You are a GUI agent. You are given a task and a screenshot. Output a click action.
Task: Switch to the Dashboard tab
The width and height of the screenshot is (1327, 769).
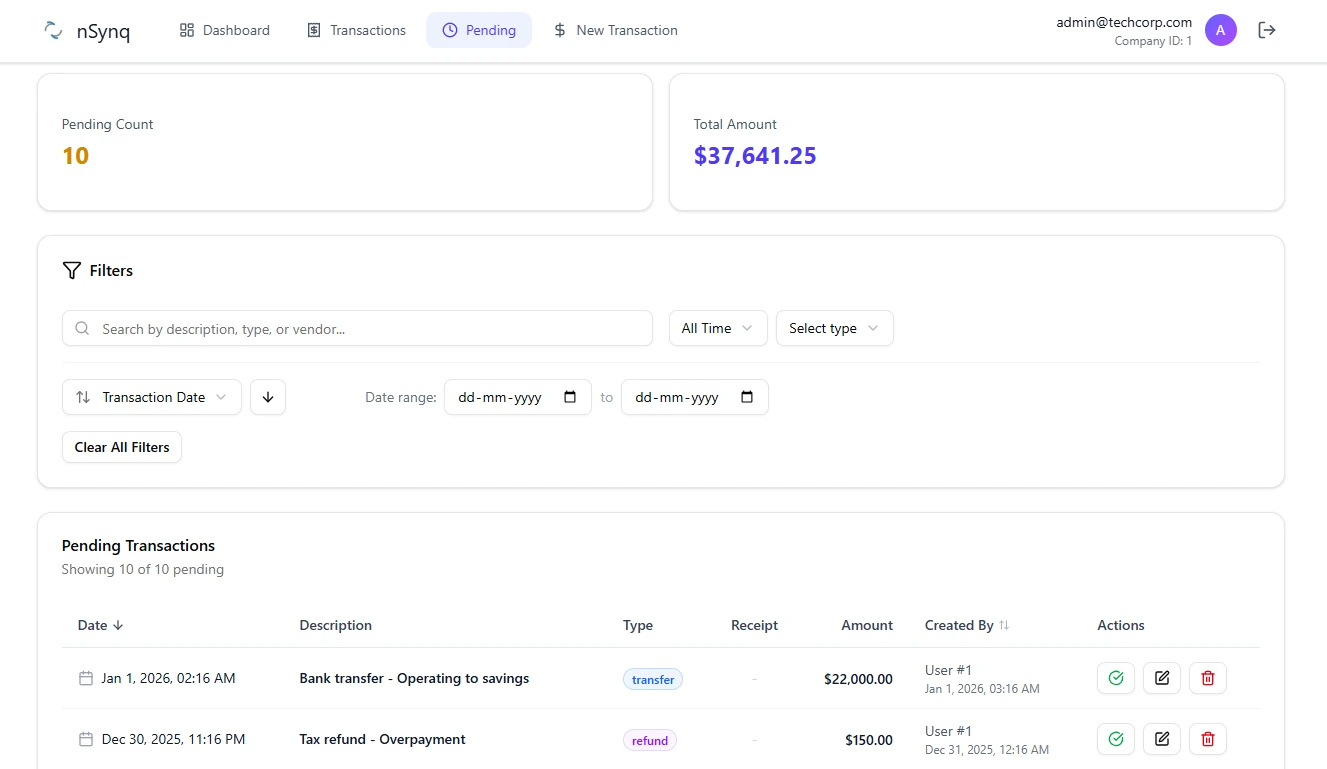pyautogui.click(x=224, y=30)
